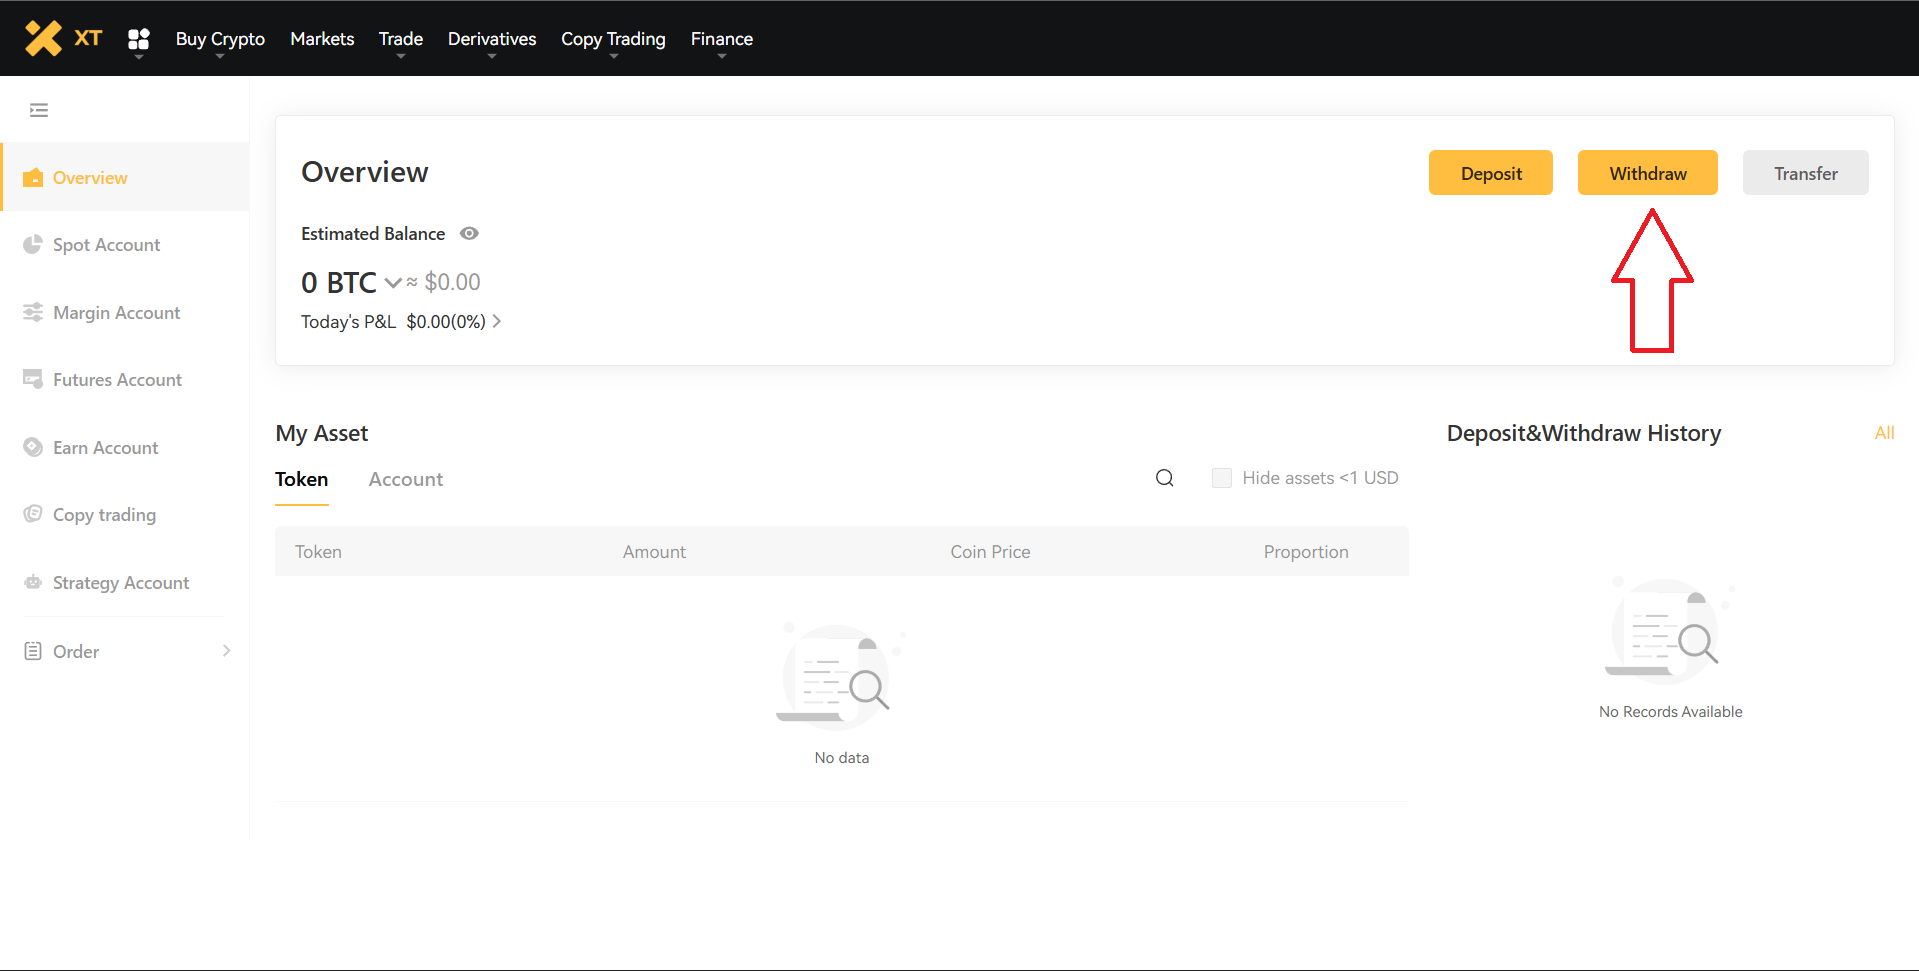Click the Futures Account icon
Viewport: 1919px width, 971px height.
[x=33, y=380]
